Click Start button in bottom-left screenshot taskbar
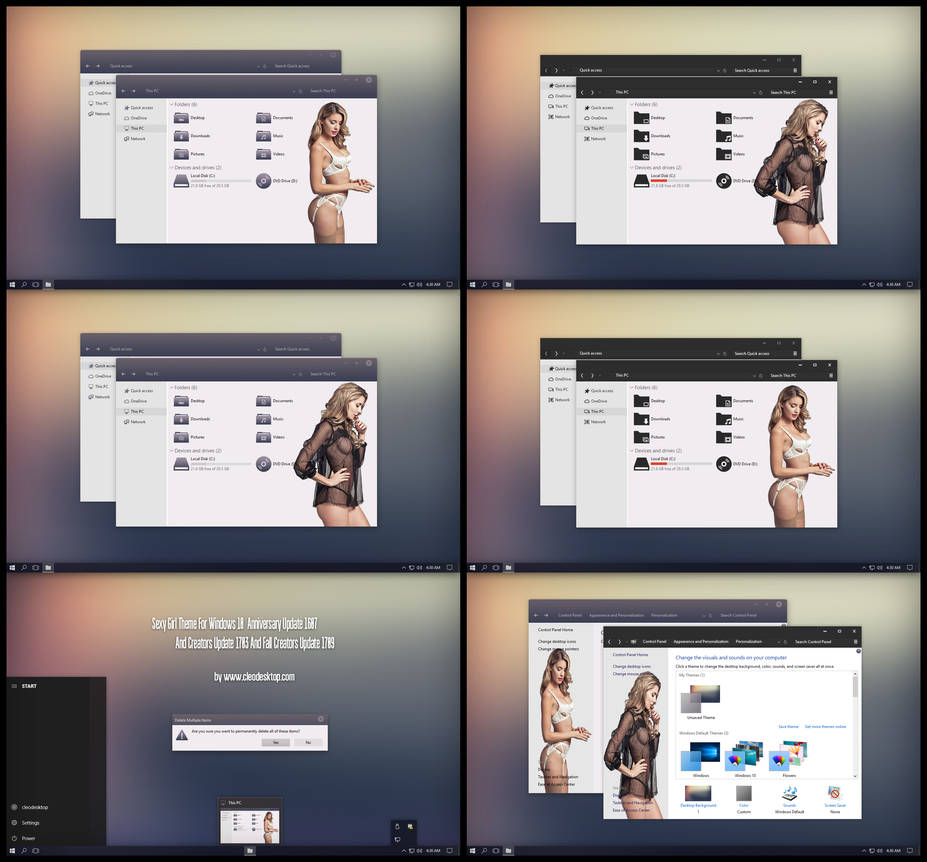Viewport: 927px width, 862px height. pyautogui.click(x=12, y=851)
